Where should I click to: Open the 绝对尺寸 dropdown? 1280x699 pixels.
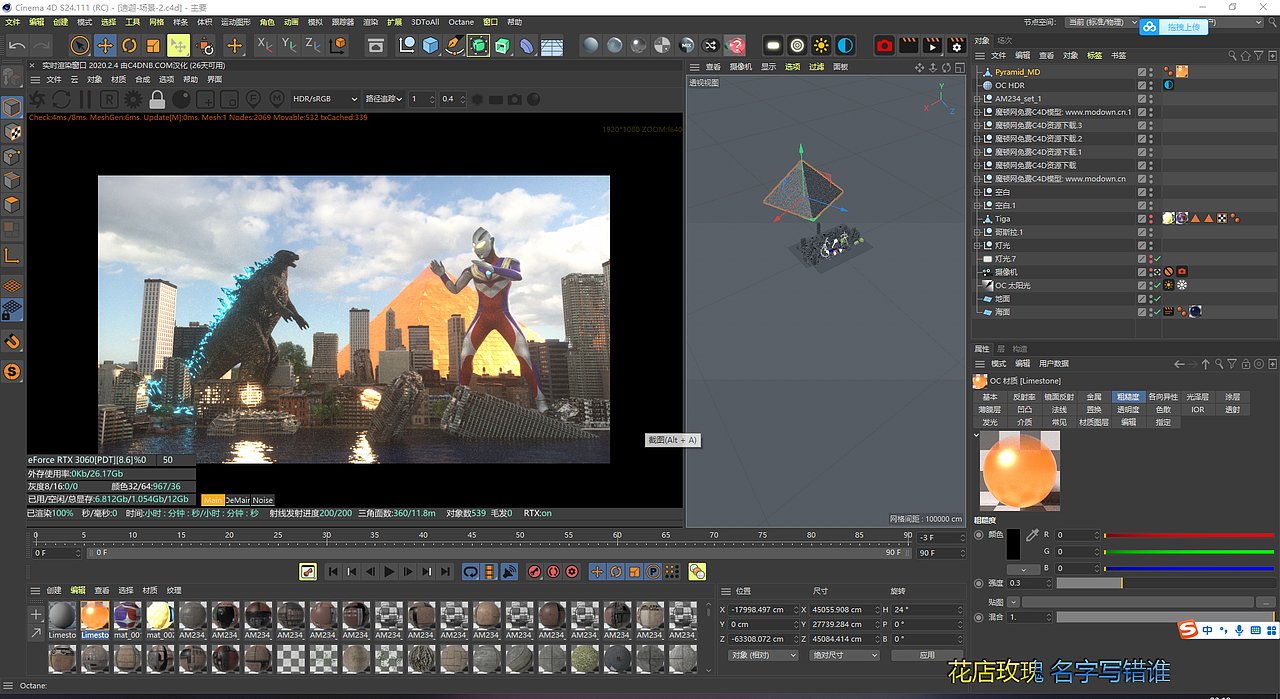(845, 655)
